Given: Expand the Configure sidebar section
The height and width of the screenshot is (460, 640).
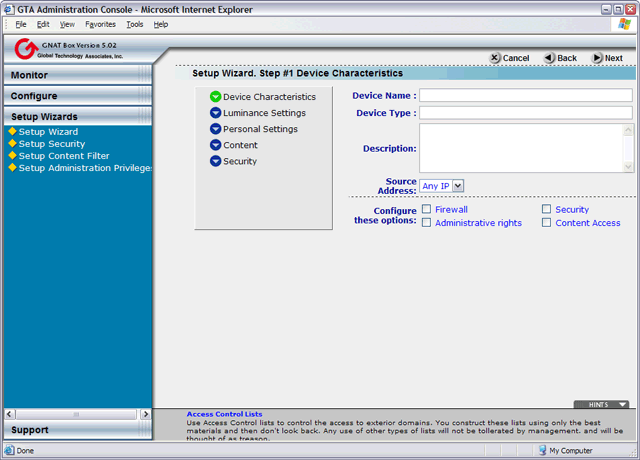Looking at the screenshot, I should [x=78, y=96].
